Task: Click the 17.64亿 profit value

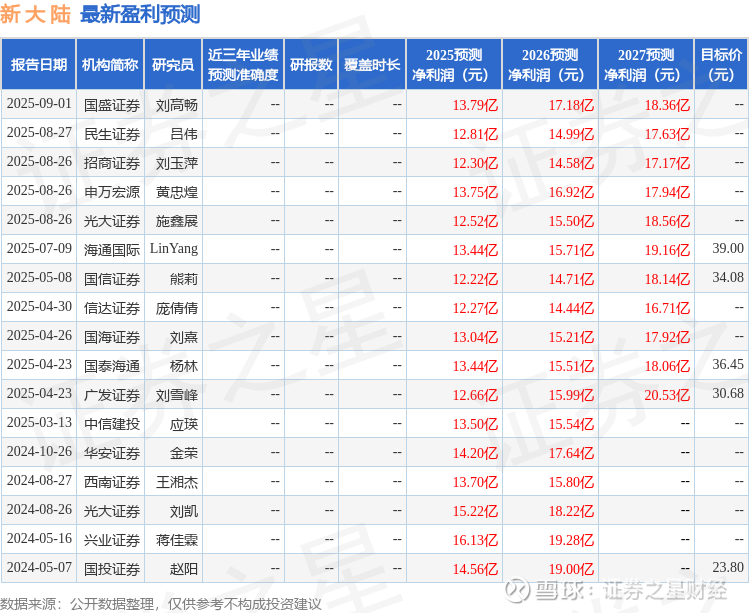Action: (x=571, y=453)
